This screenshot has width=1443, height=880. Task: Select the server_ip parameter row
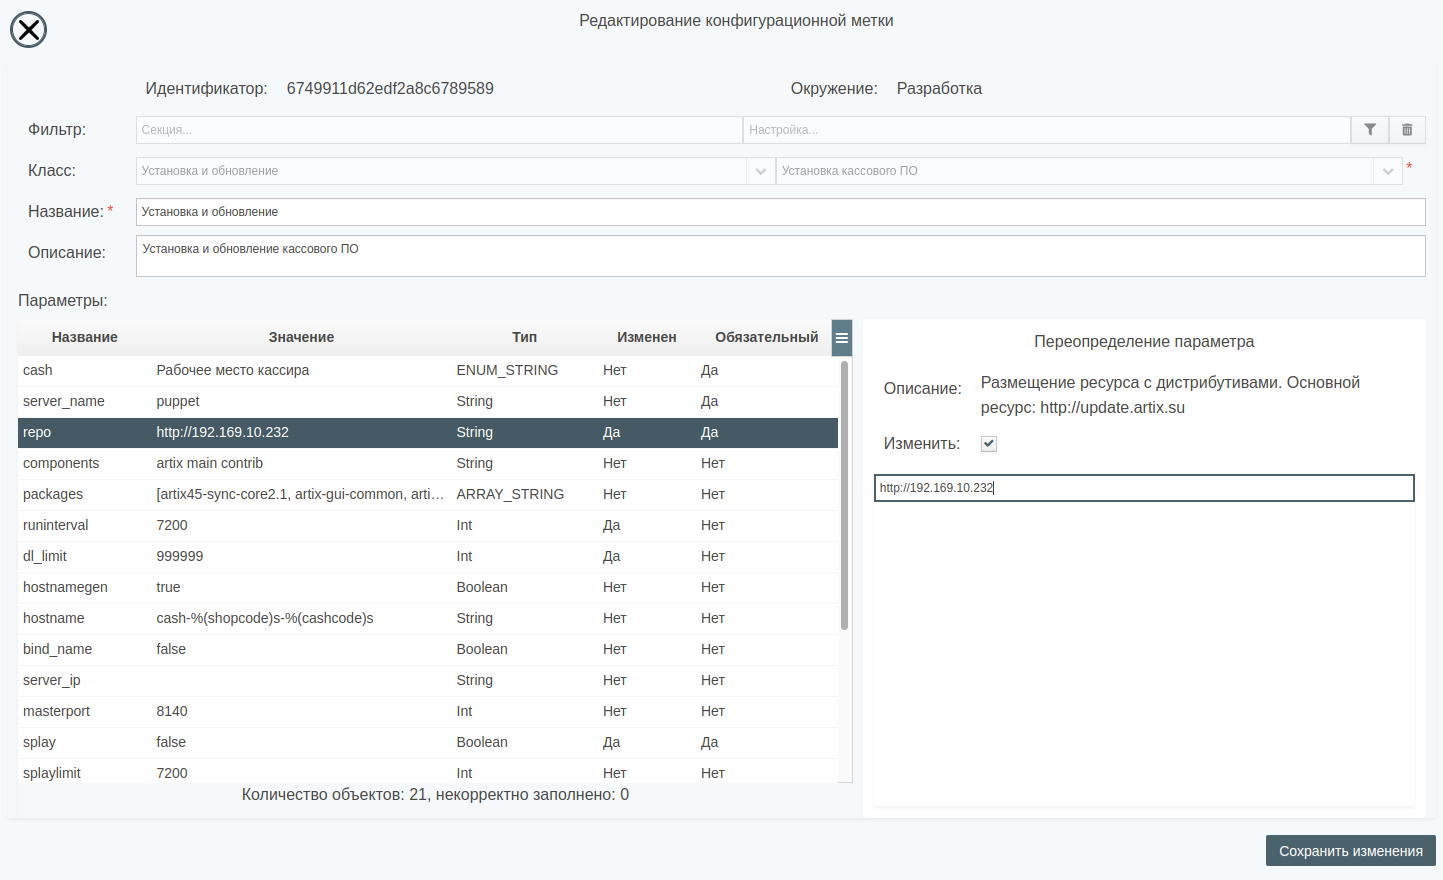[x=428, y=681]
